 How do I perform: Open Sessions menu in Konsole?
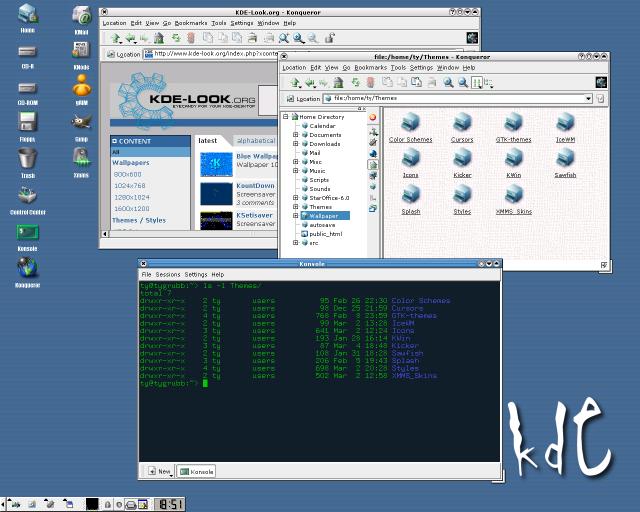click(x=167, y=275)
